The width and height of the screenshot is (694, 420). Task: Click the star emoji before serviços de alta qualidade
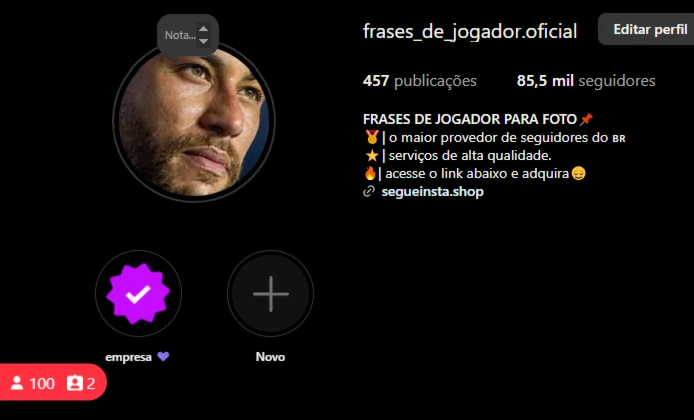[x=371, y=155]
